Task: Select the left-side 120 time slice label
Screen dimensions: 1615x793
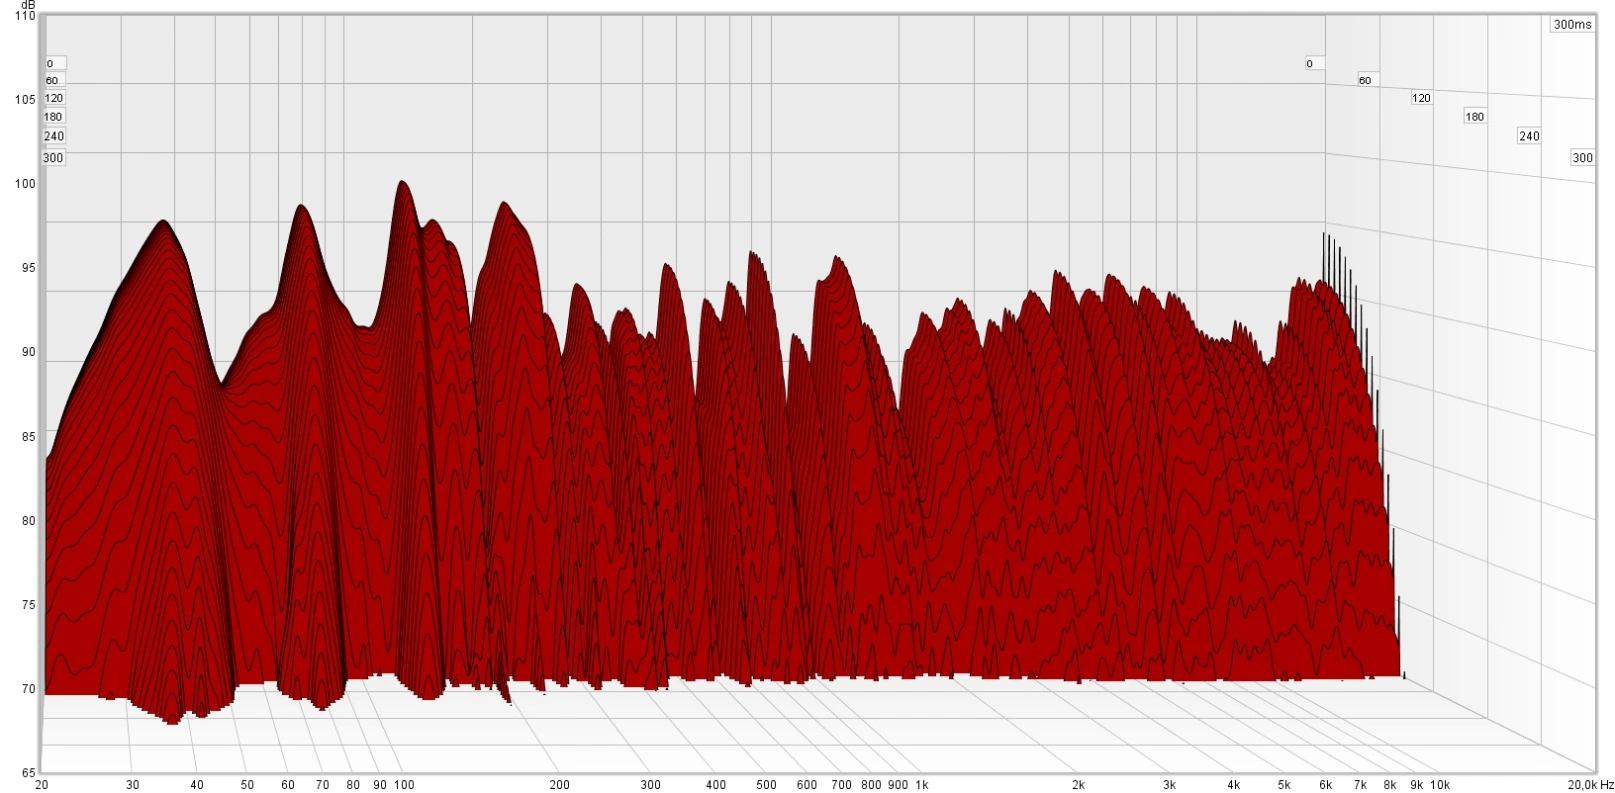Action: point(54,98)
